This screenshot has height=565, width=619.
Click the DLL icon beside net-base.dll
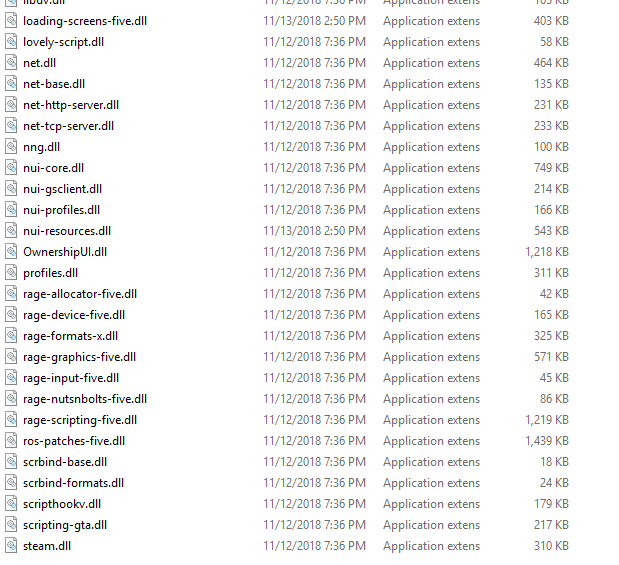pos(11,84)
